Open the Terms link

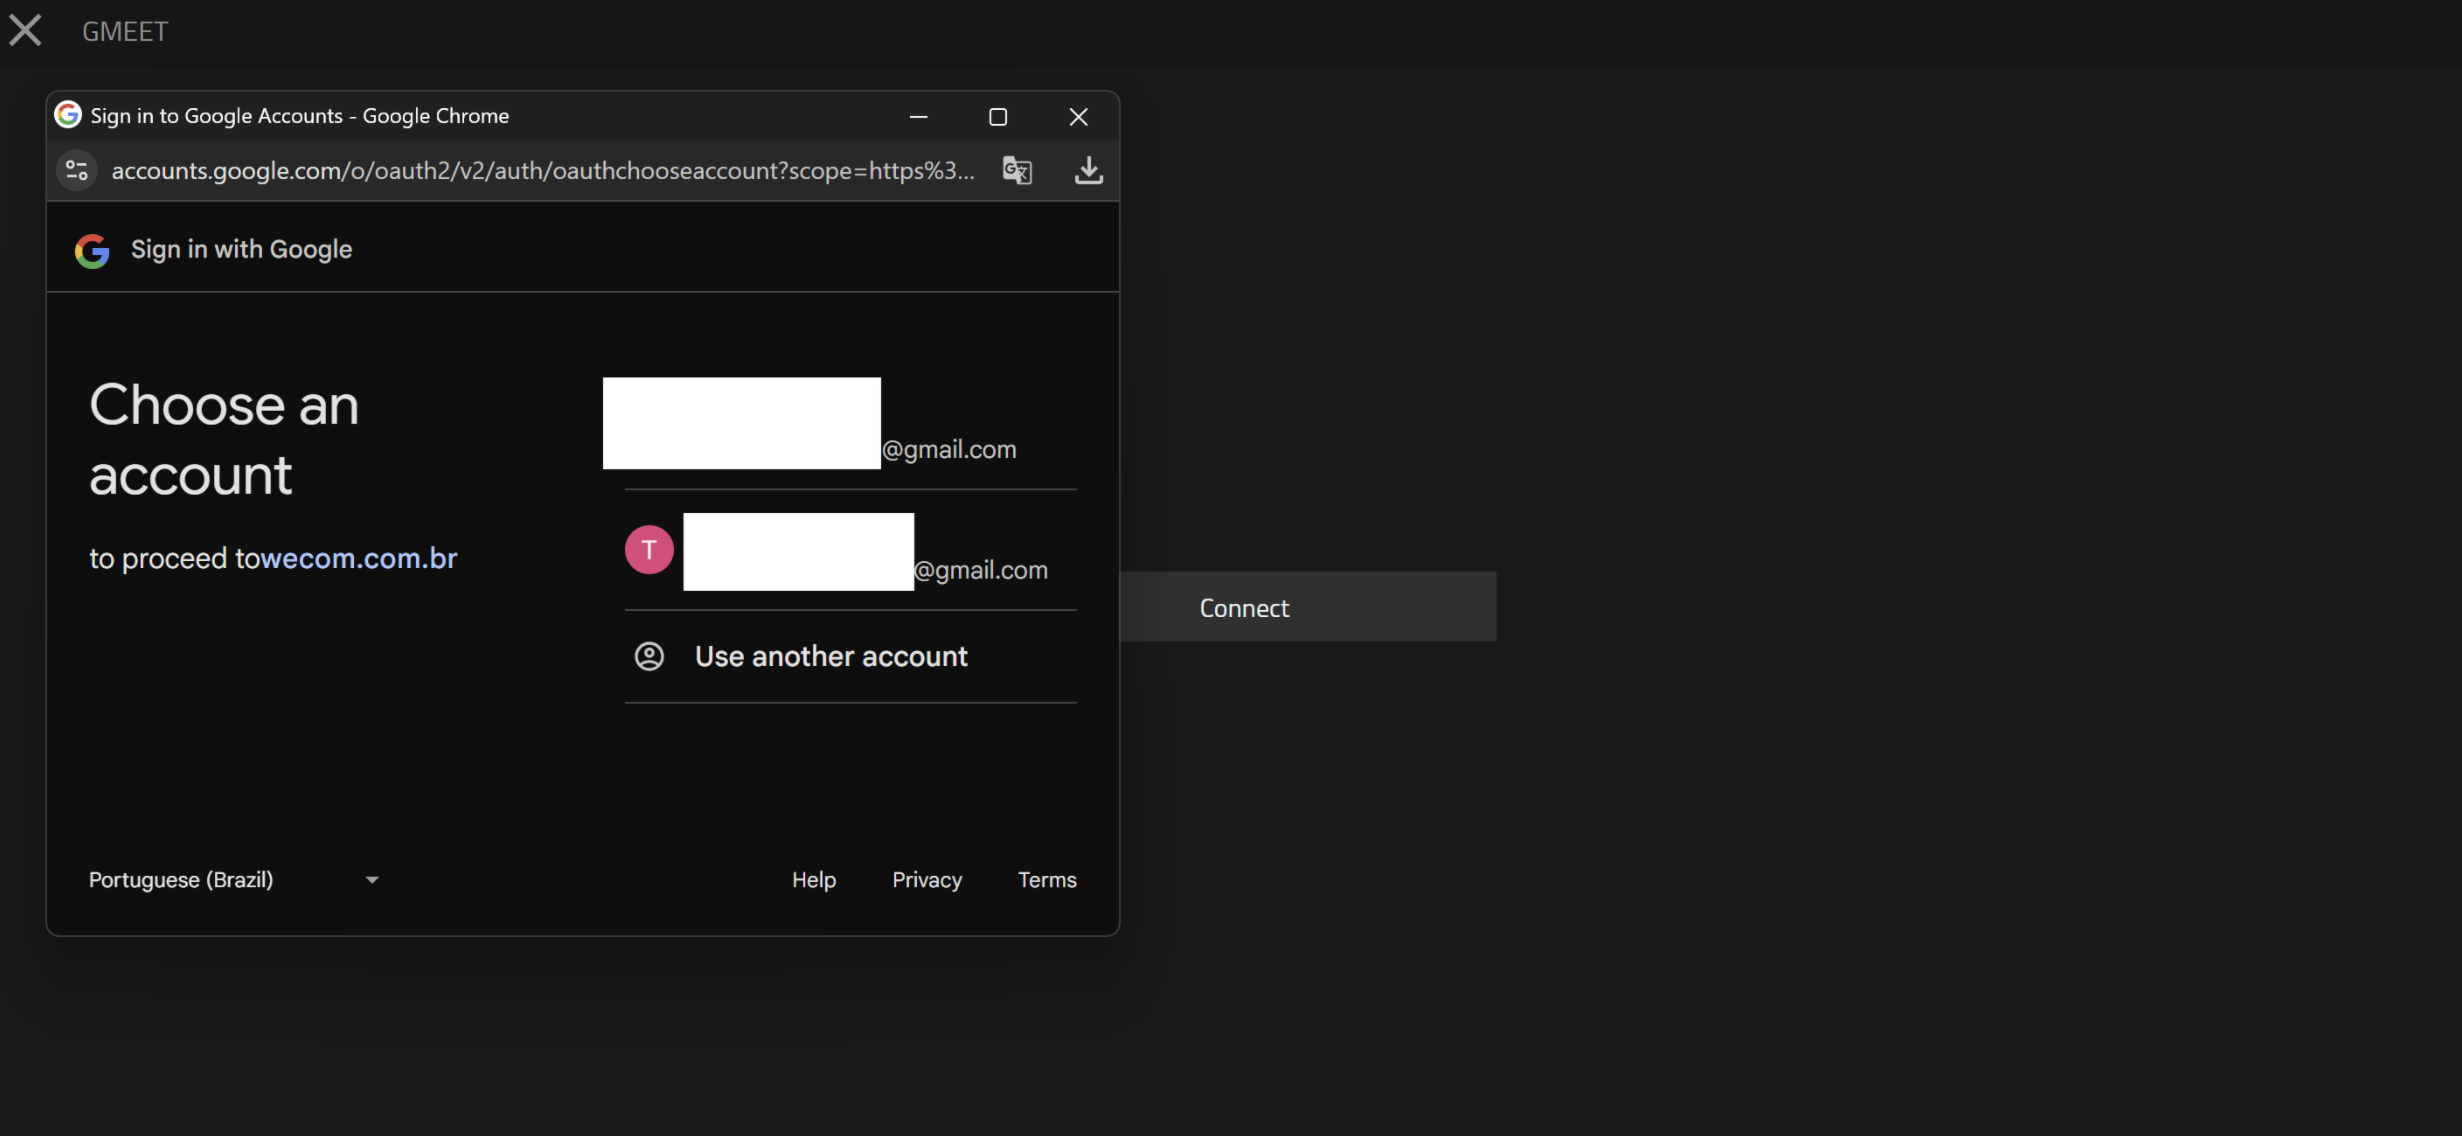pyautogui.click(x=1046, y=880)
